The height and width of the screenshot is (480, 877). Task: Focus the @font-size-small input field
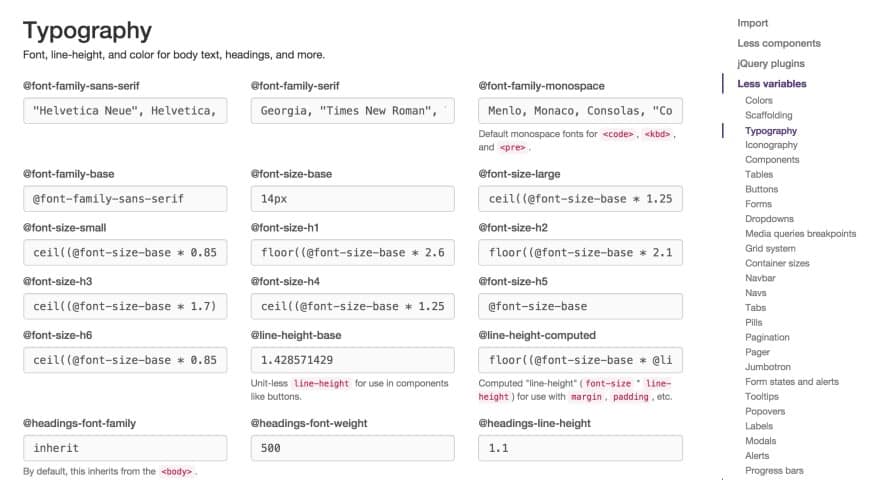[125, 252]
